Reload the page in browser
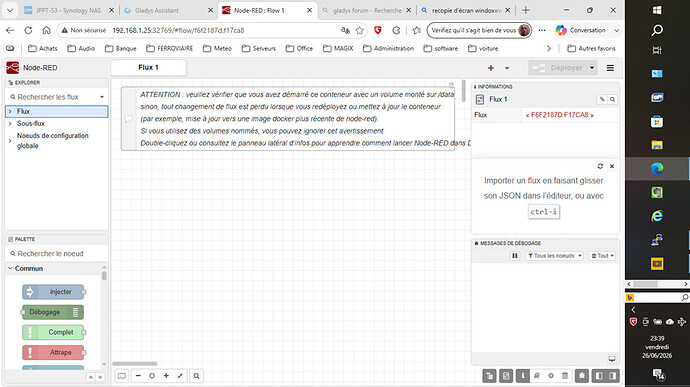Image resolution: width=690 pixels, height=387 pixels. click(28, 30)
